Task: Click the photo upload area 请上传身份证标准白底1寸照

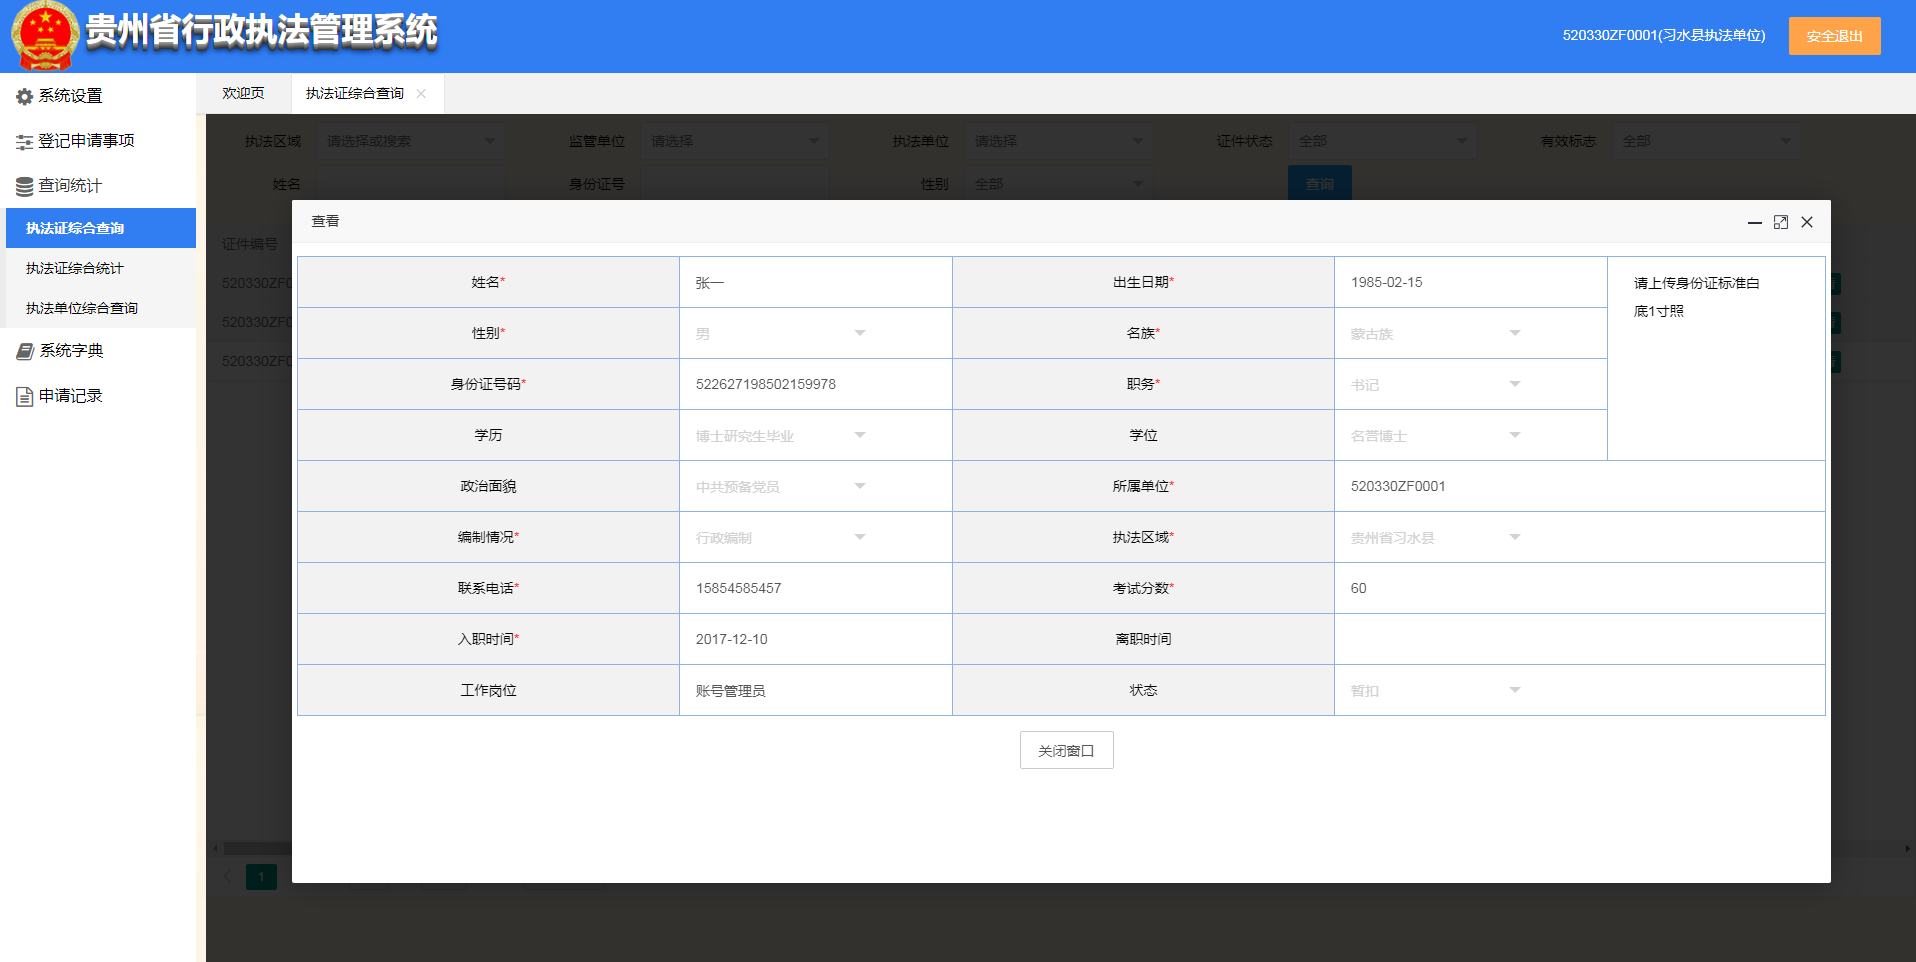Action: 1716,358
